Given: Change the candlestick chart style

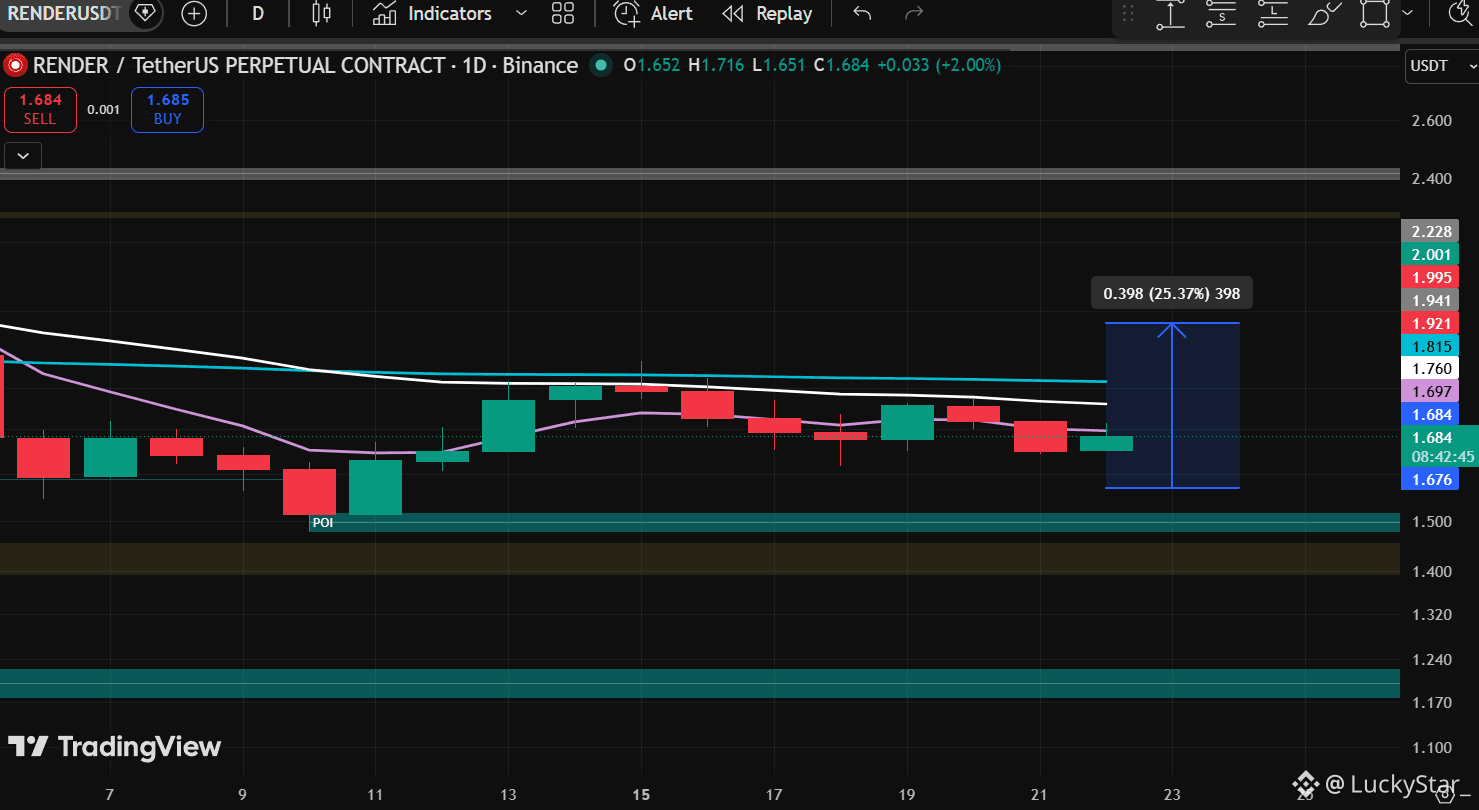Looking at the screenshot, I should coord(321,14).
